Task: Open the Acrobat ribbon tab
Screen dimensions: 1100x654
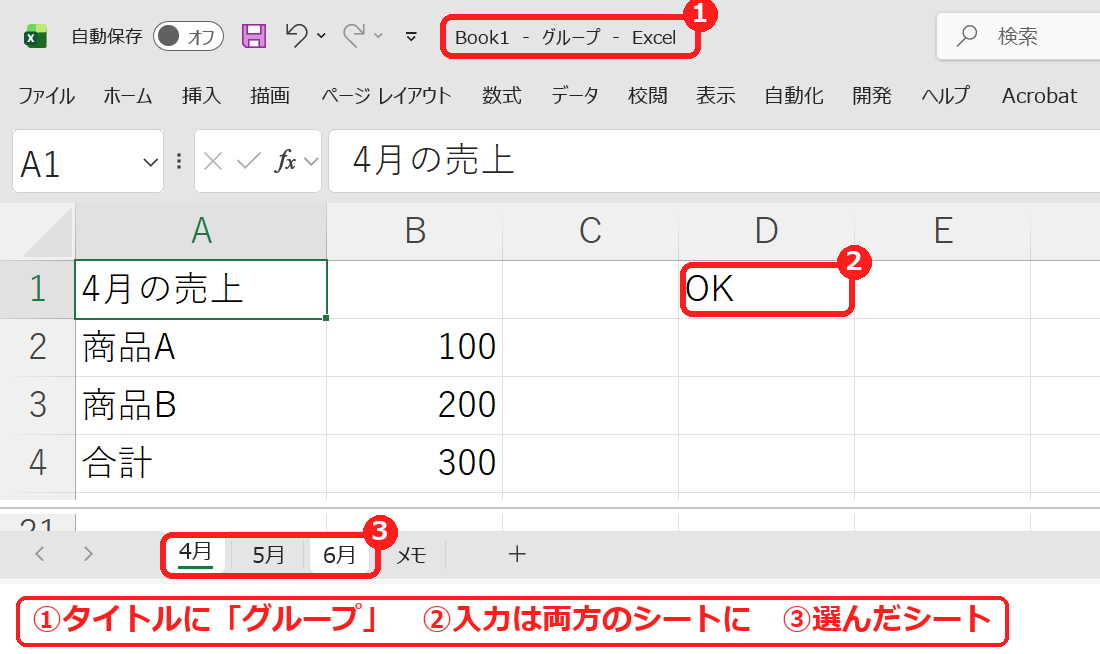Action: click(1039, 95)
